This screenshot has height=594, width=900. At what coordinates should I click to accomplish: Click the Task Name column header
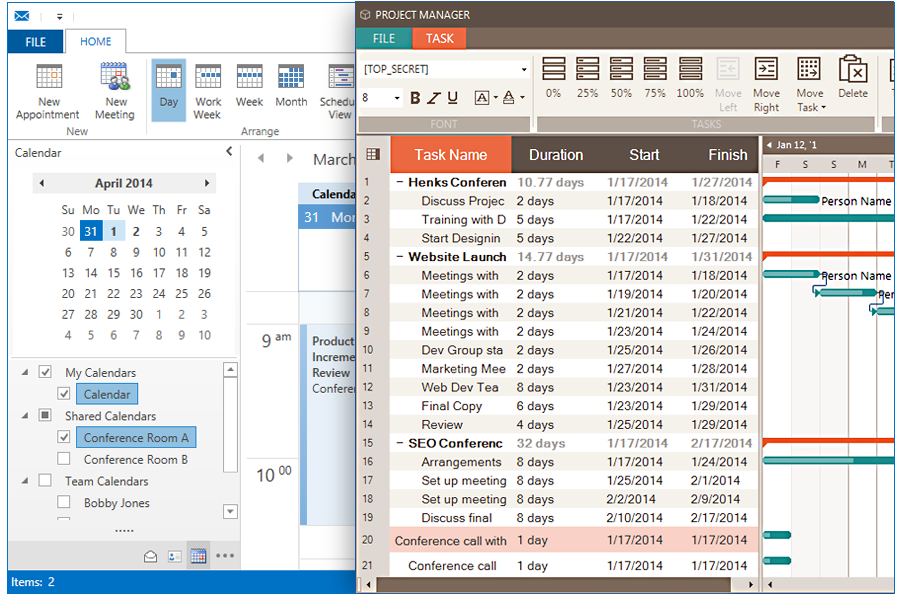451,154
